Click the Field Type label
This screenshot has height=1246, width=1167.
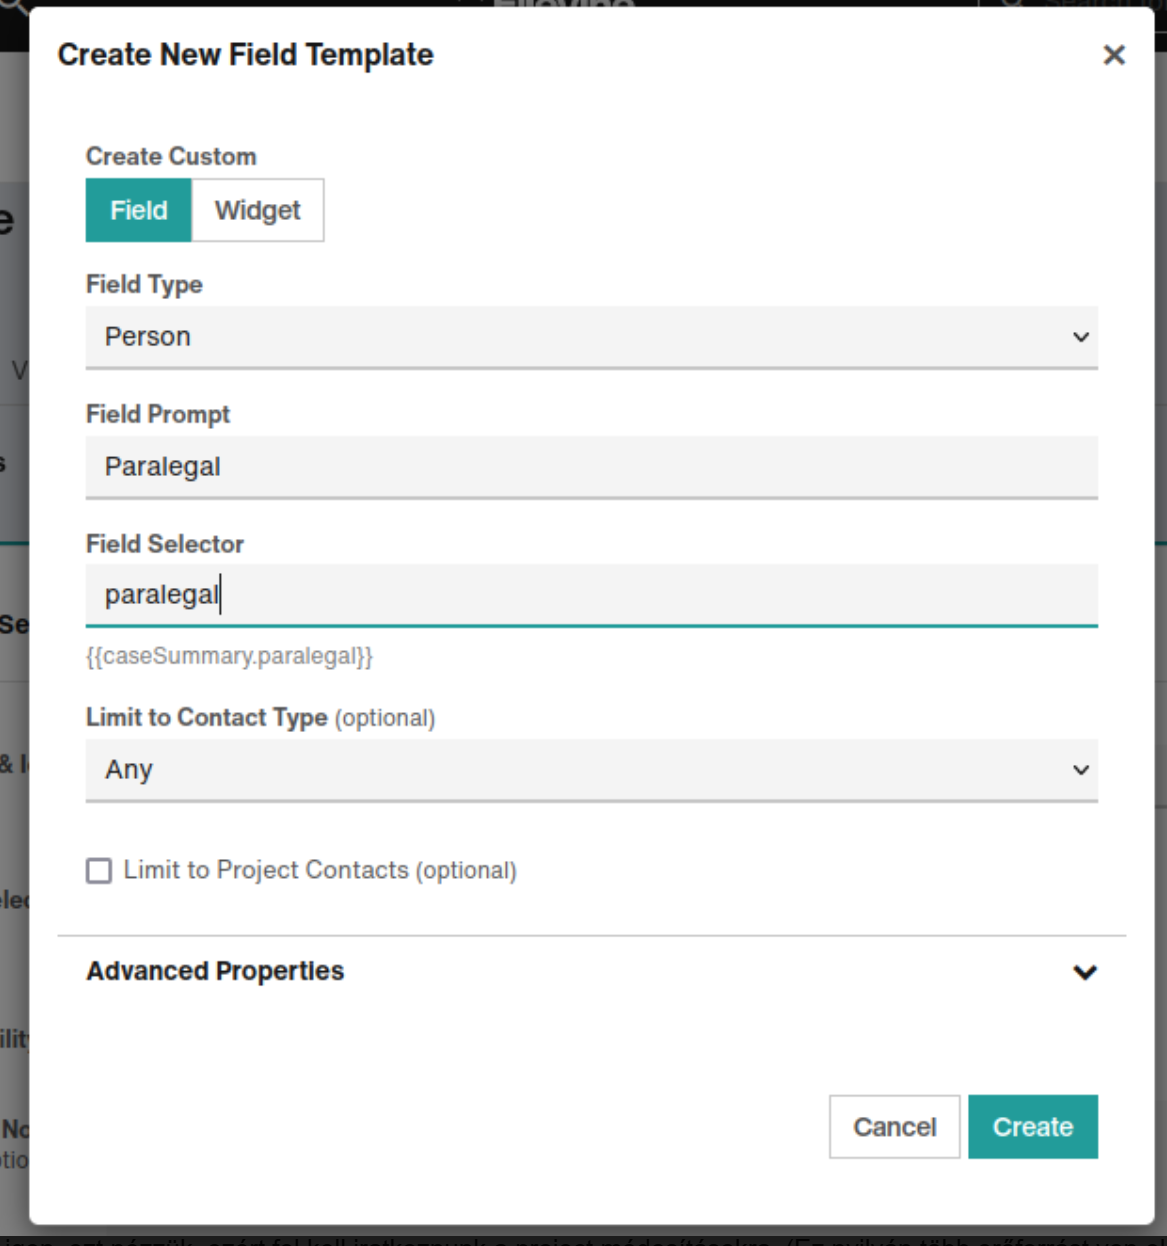pyautogui.click(x=144, y=285)
